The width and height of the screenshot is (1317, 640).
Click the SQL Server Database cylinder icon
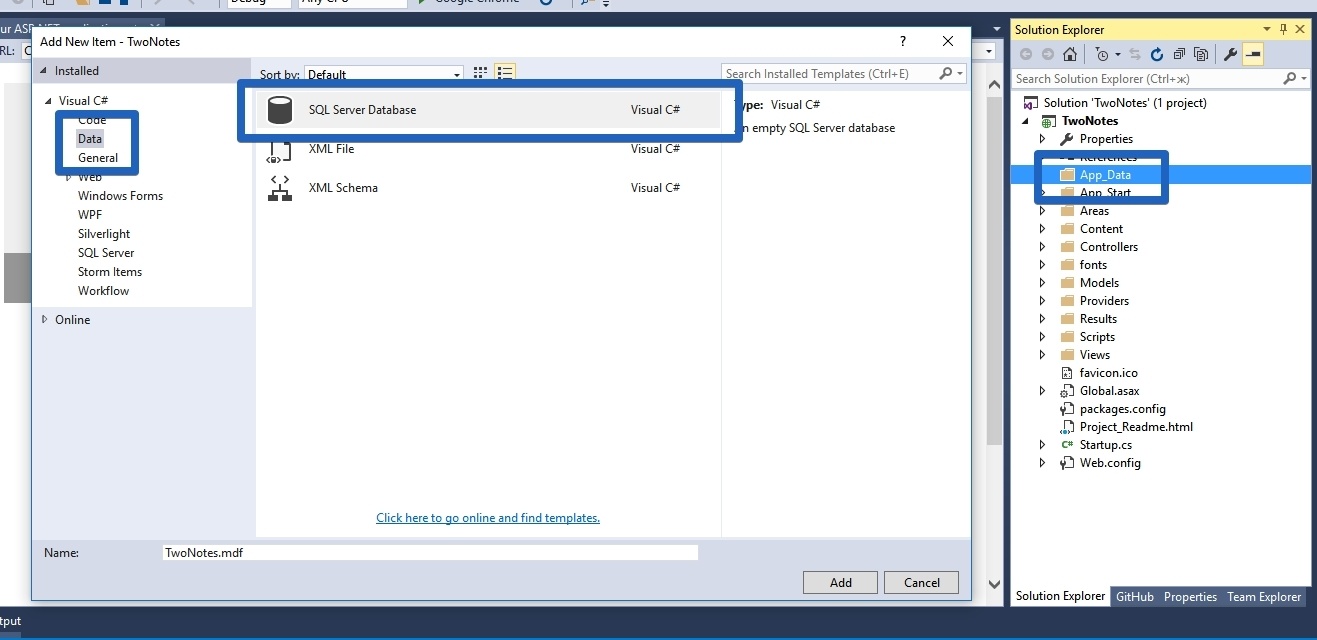280,109
